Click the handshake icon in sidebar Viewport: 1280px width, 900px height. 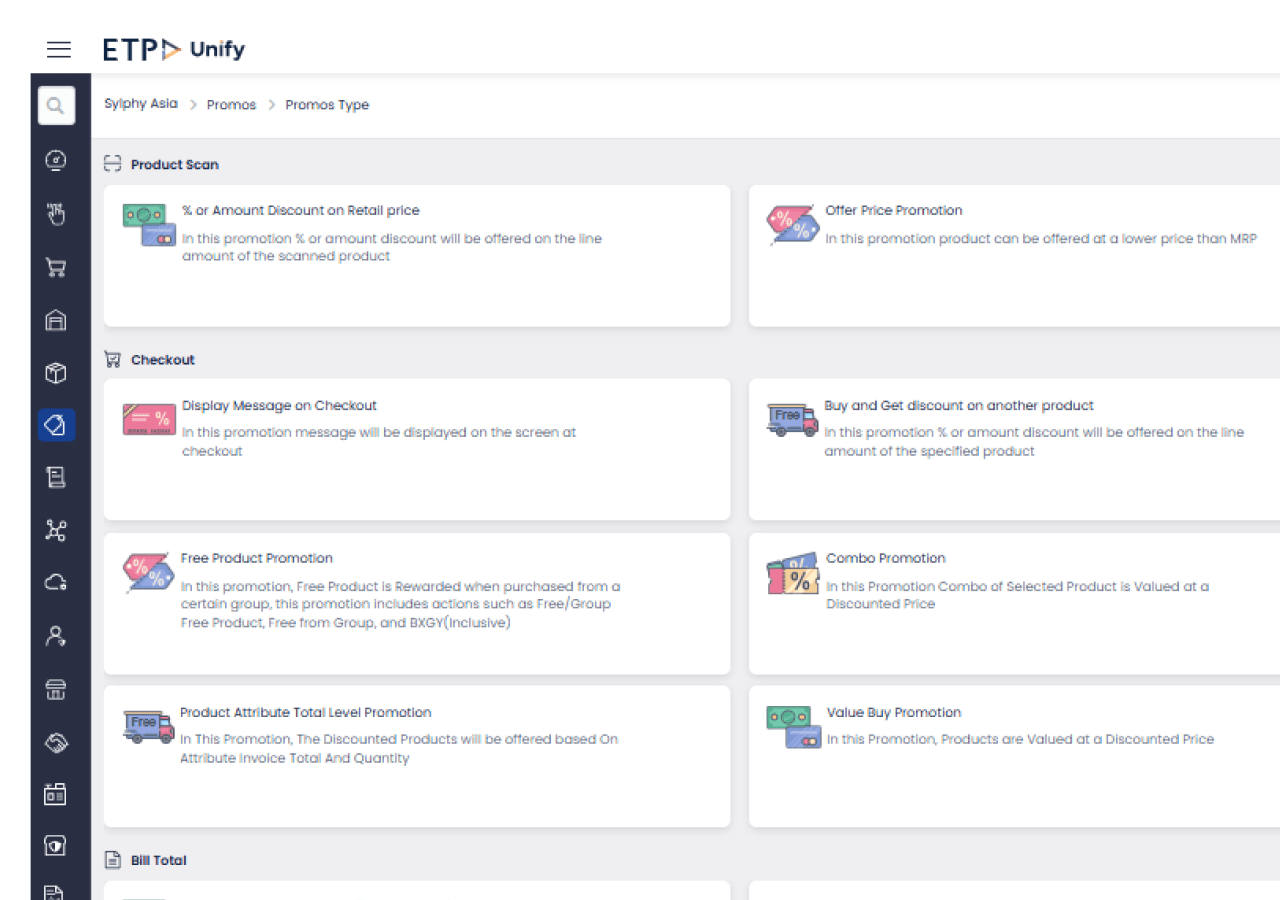coord(56,742)
